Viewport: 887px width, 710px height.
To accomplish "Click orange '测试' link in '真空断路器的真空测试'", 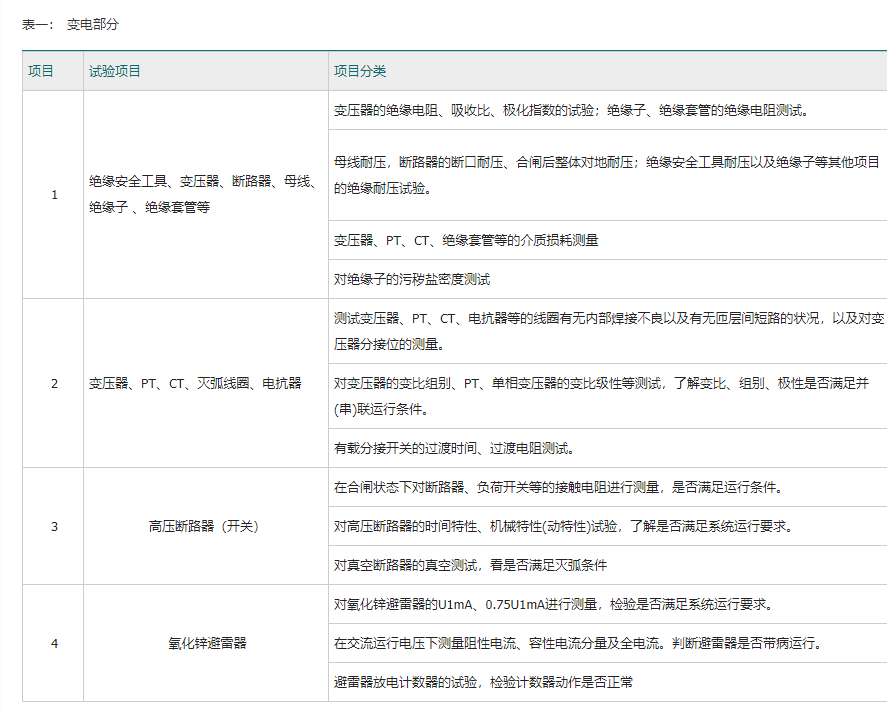I will 464,565.
